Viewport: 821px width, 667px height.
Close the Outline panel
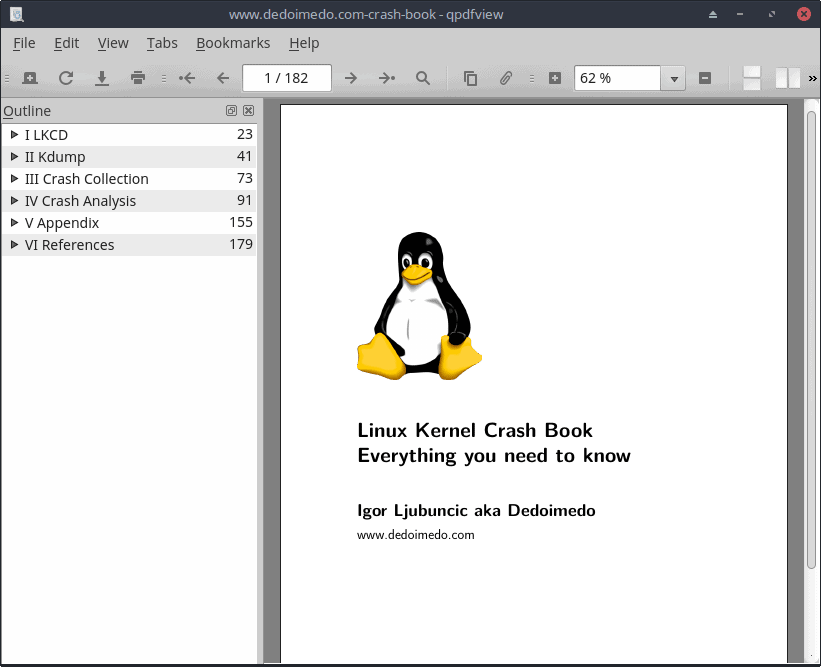[249, 110]
